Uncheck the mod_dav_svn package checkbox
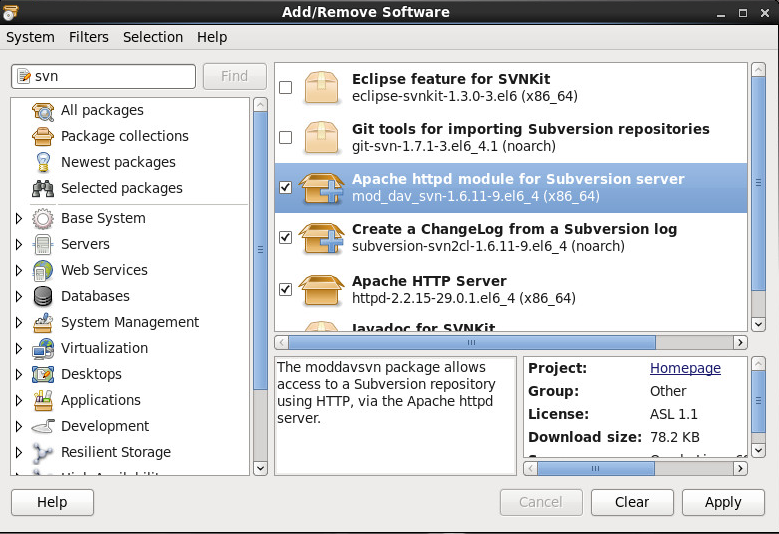Screen dimensions: 779x534 tap(286, 188)
